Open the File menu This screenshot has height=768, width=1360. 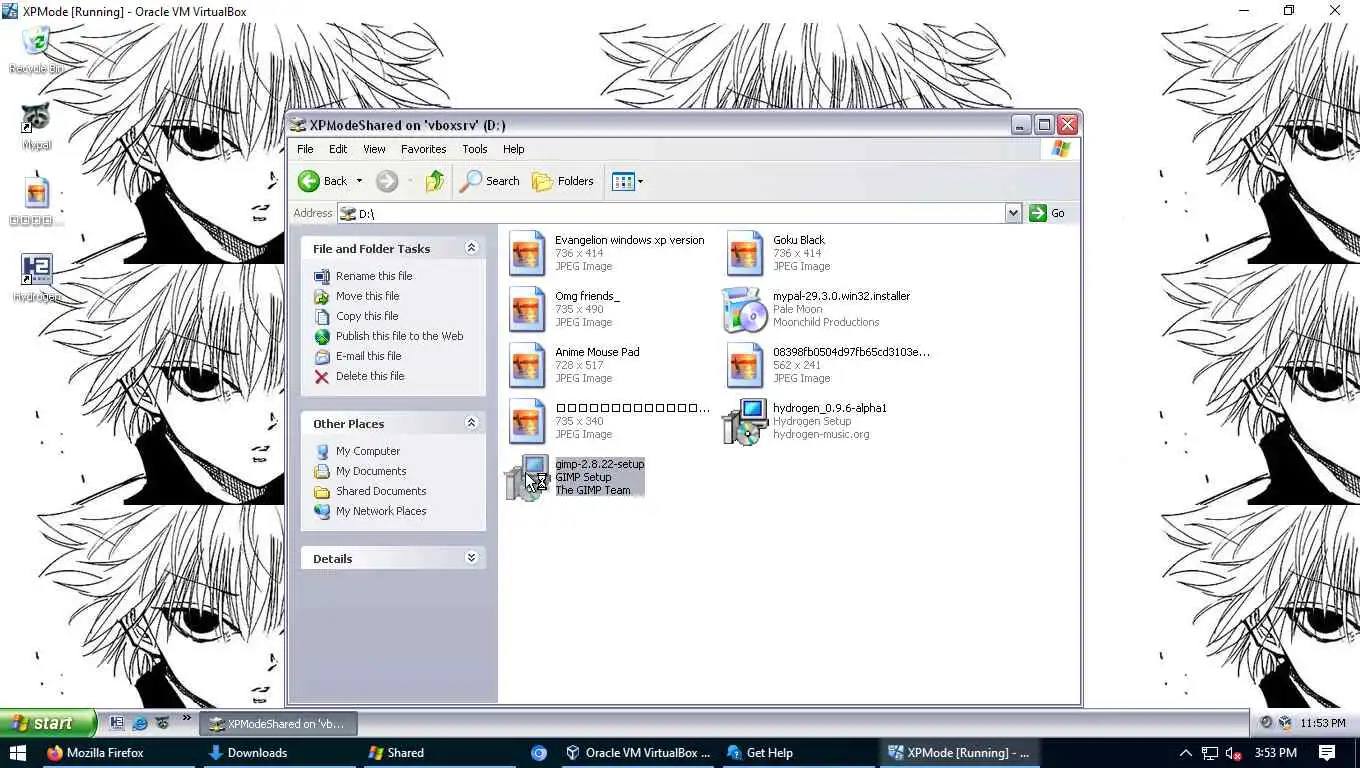click(x=305, y=149)
